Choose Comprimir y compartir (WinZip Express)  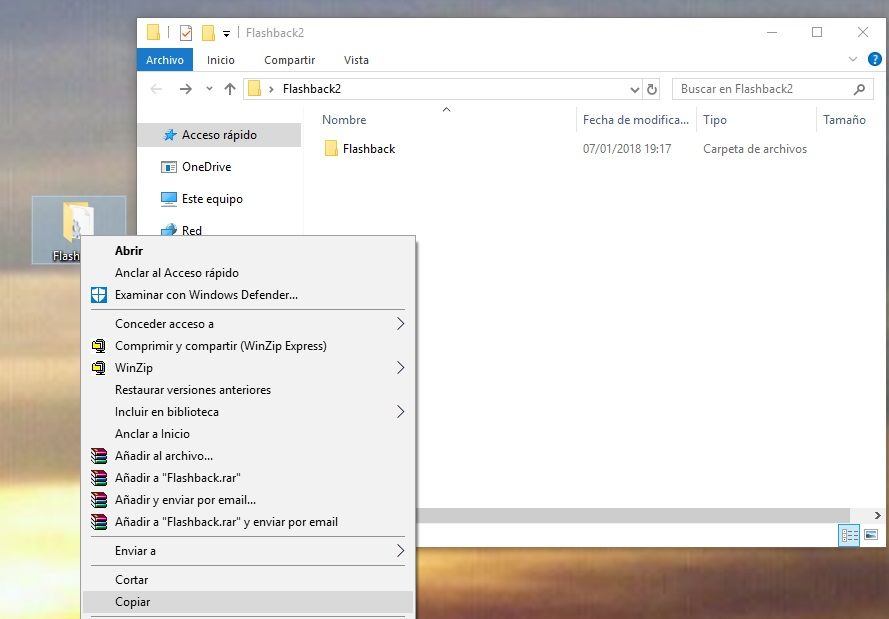tap(220, 346)
